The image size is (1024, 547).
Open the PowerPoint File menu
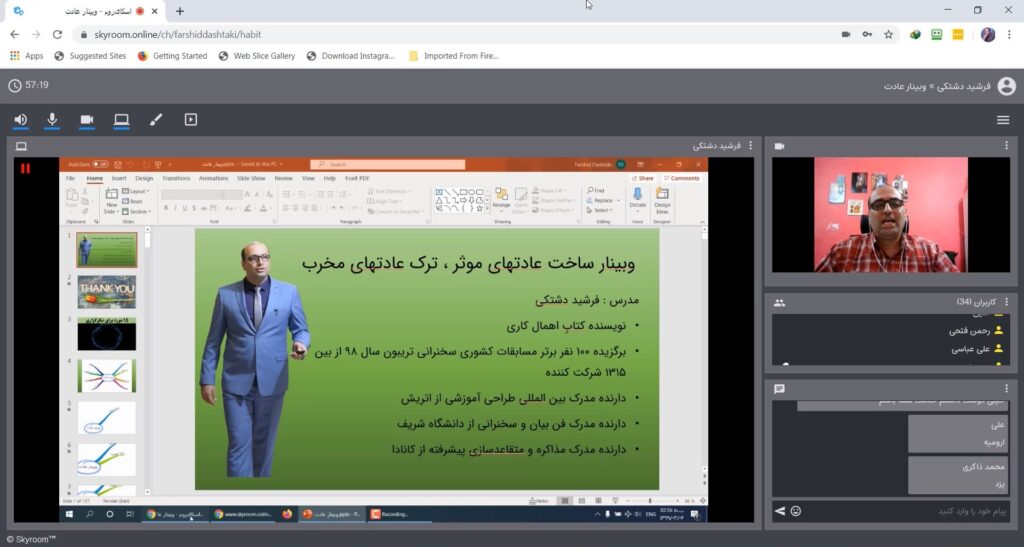point(71,178)
